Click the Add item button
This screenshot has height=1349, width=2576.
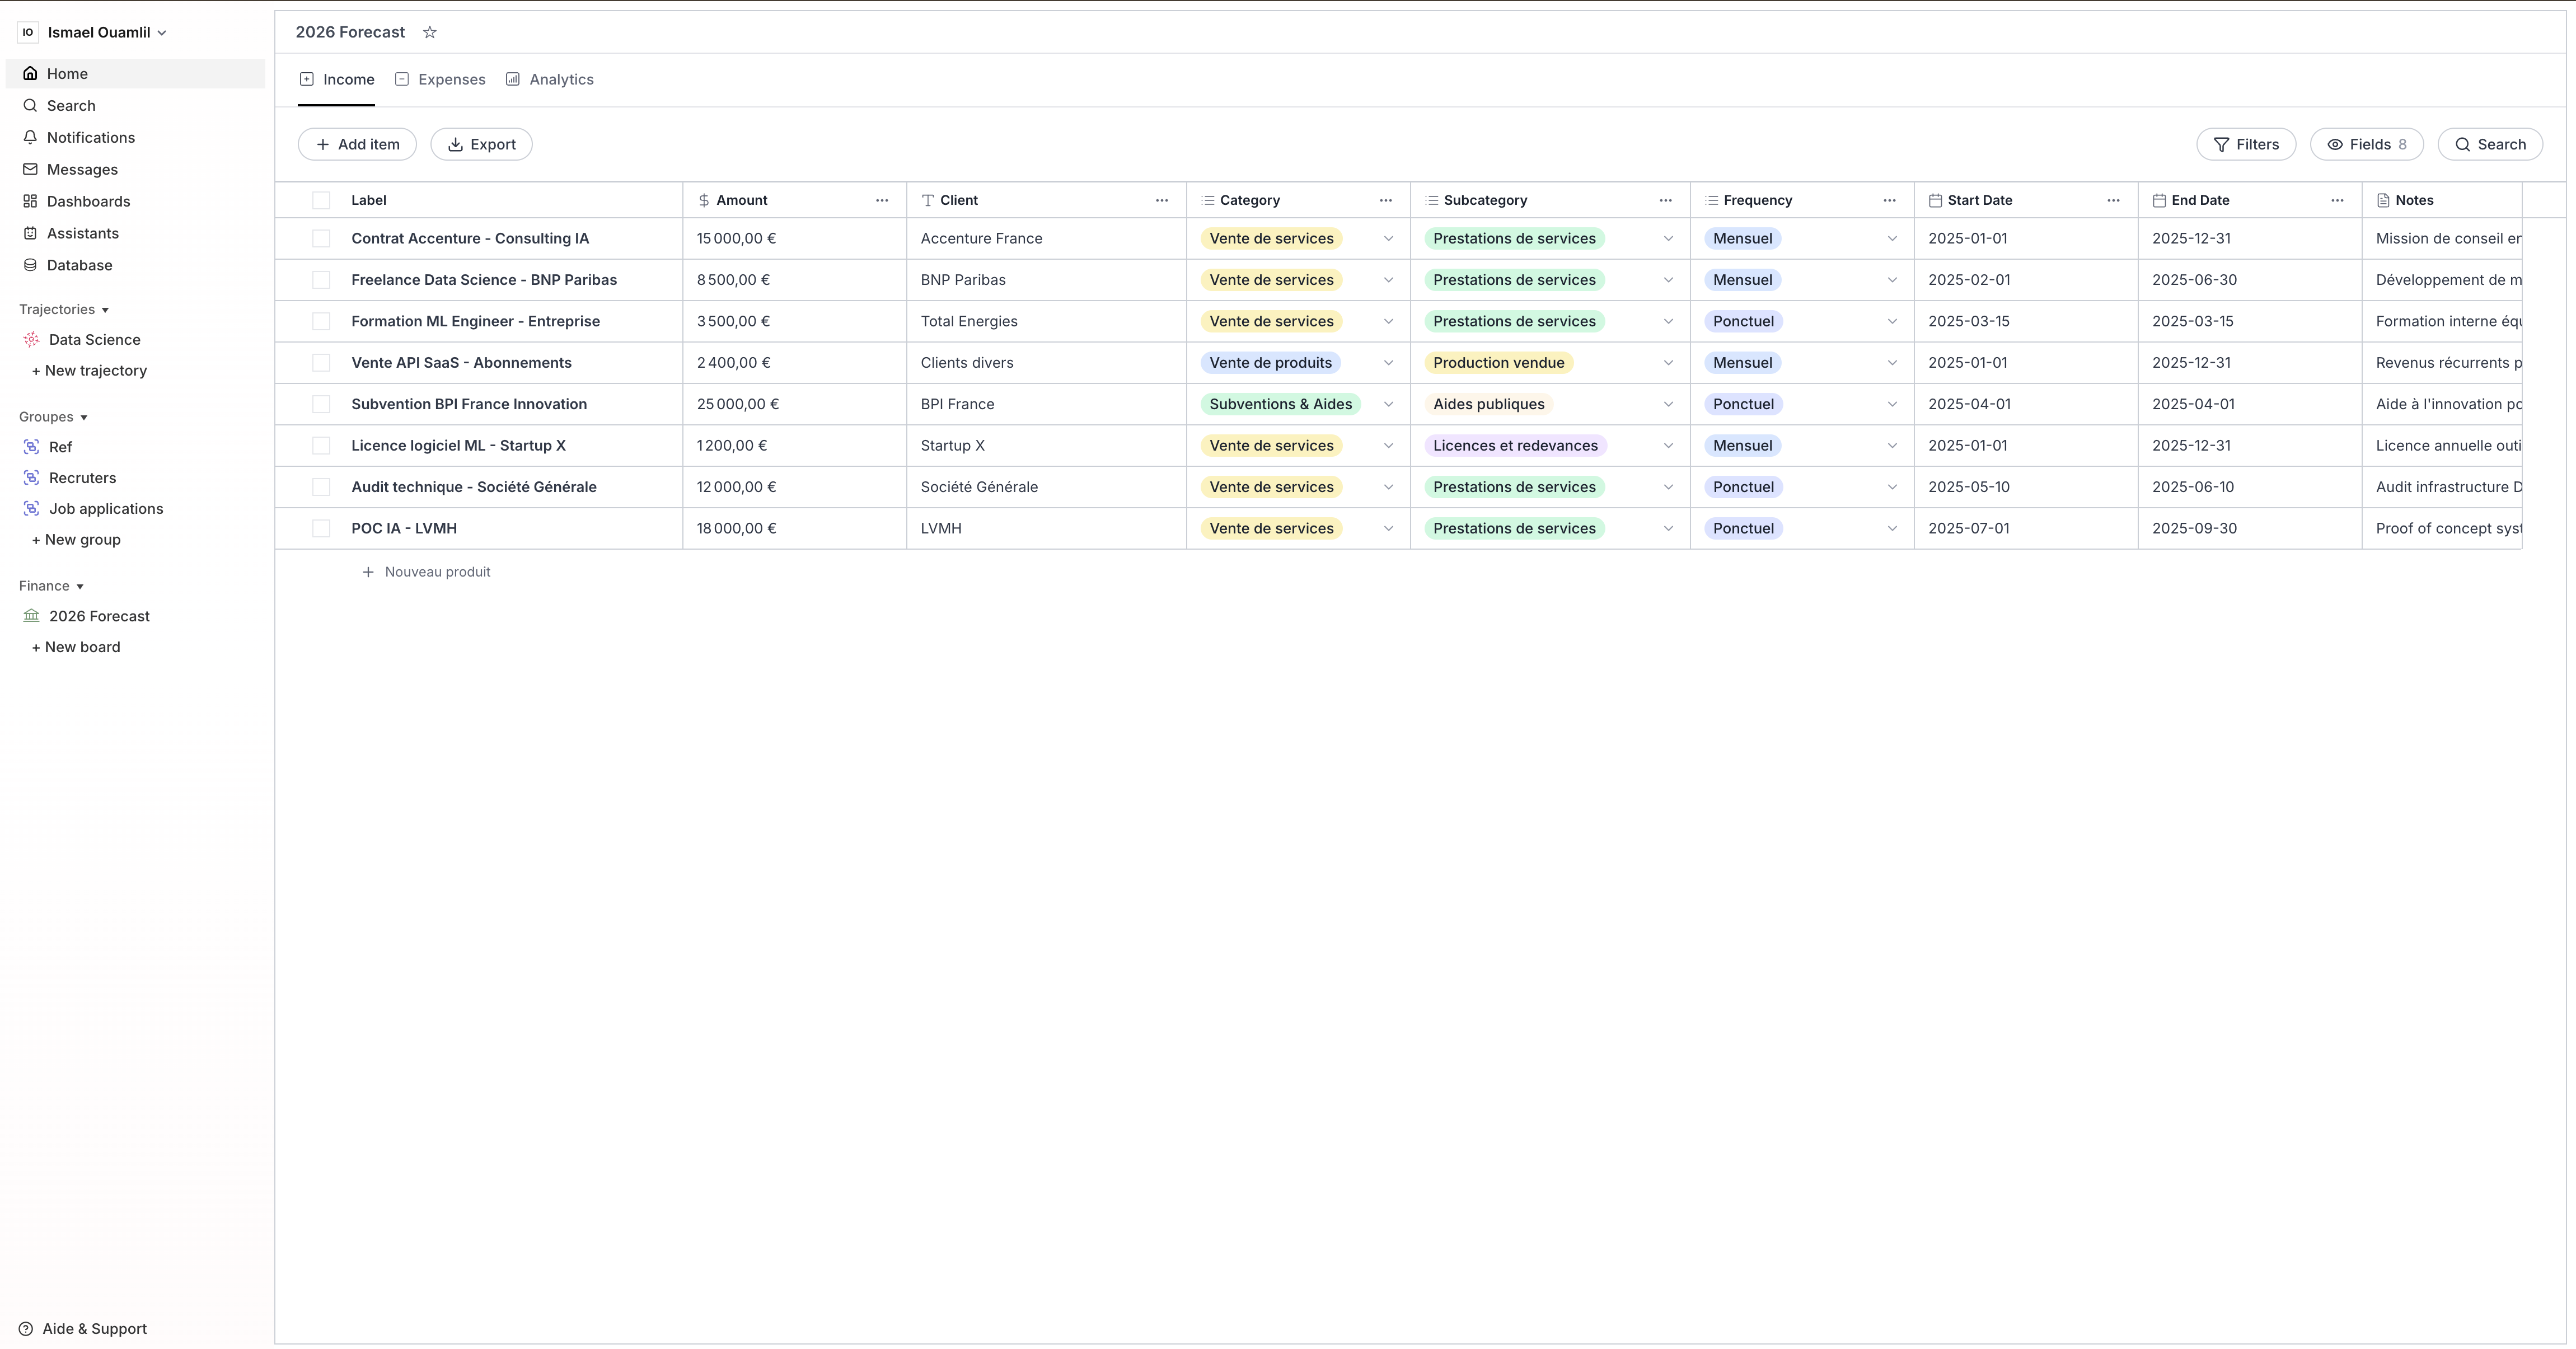tap(357, 144)
